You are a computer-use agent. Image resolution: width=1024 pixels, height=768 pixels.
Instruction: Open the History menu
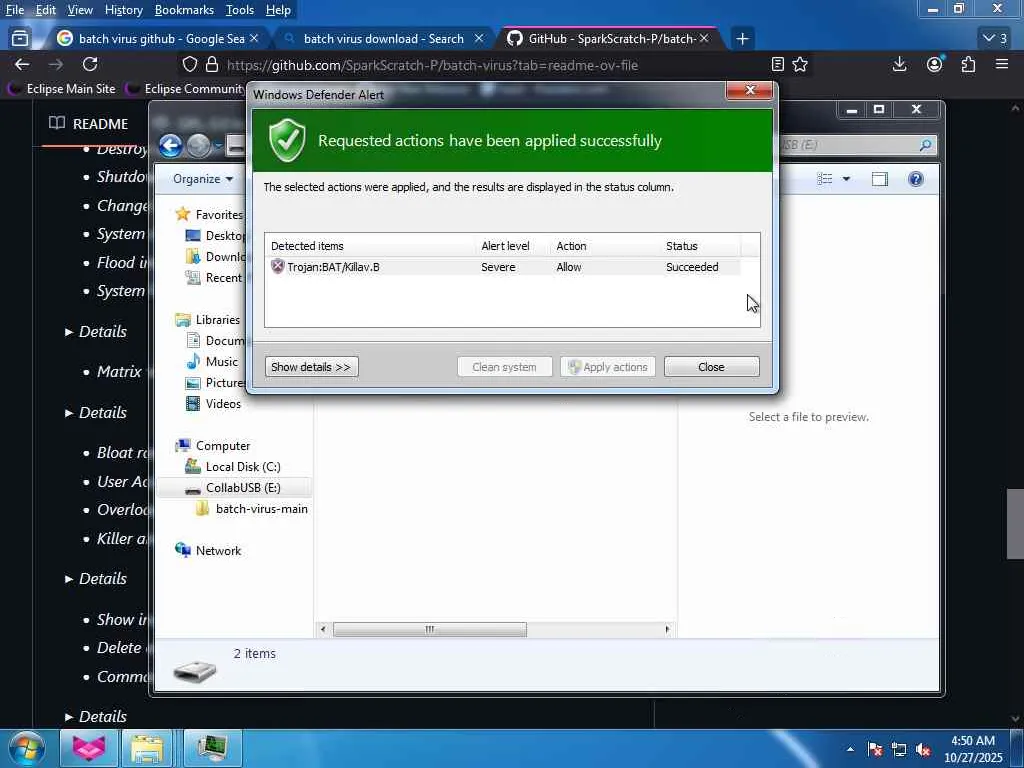123,10
